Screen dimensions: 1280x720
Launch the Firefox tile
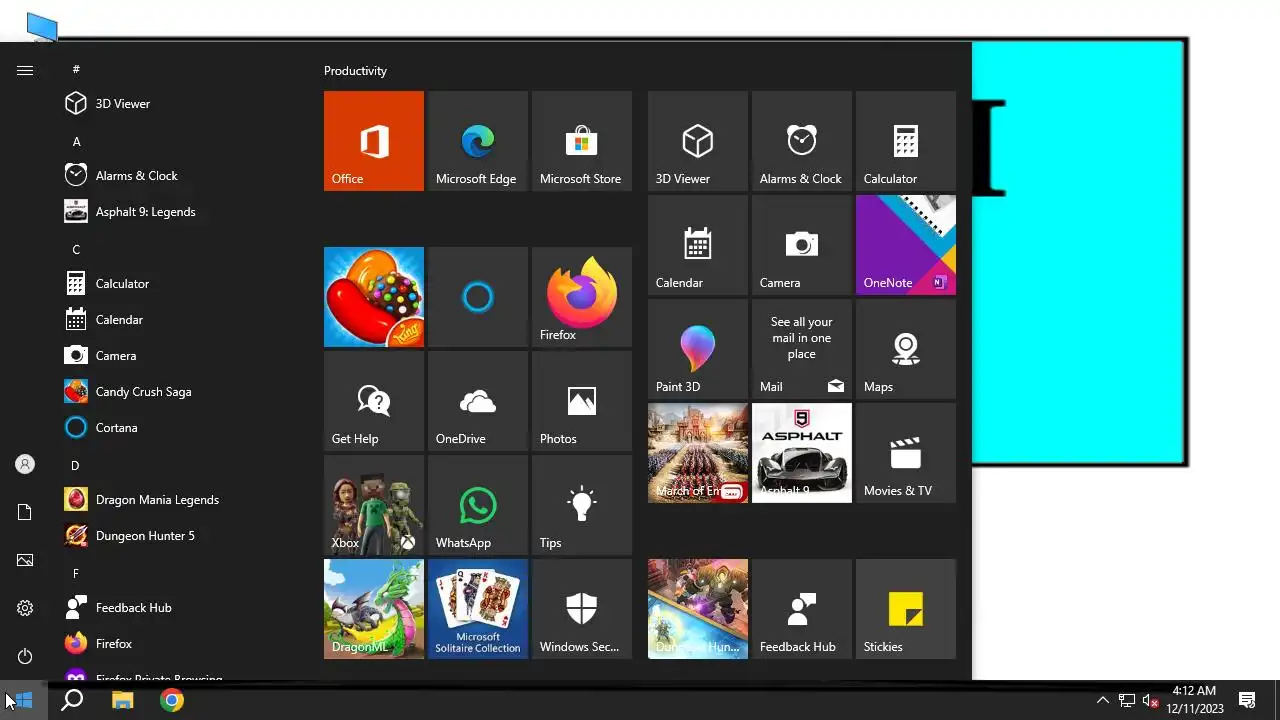[x=582, y=297]
